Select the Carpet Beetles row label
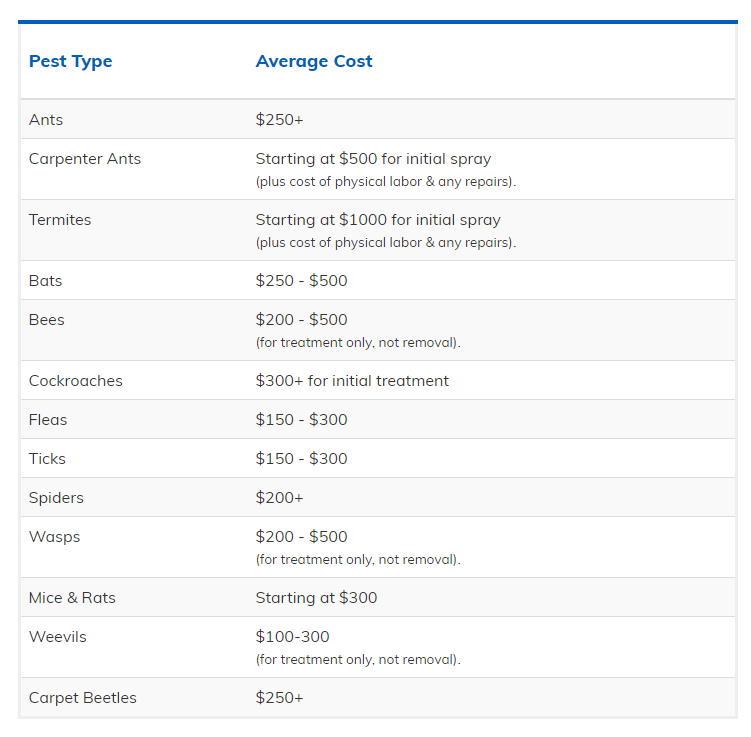The image size is (751, 737). click(x=82, y=698)
